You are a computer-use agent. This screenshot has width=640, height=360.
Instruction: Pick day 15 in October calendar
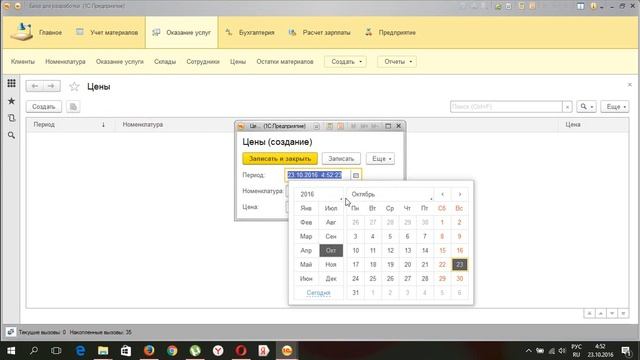click(x=442, y=251)
